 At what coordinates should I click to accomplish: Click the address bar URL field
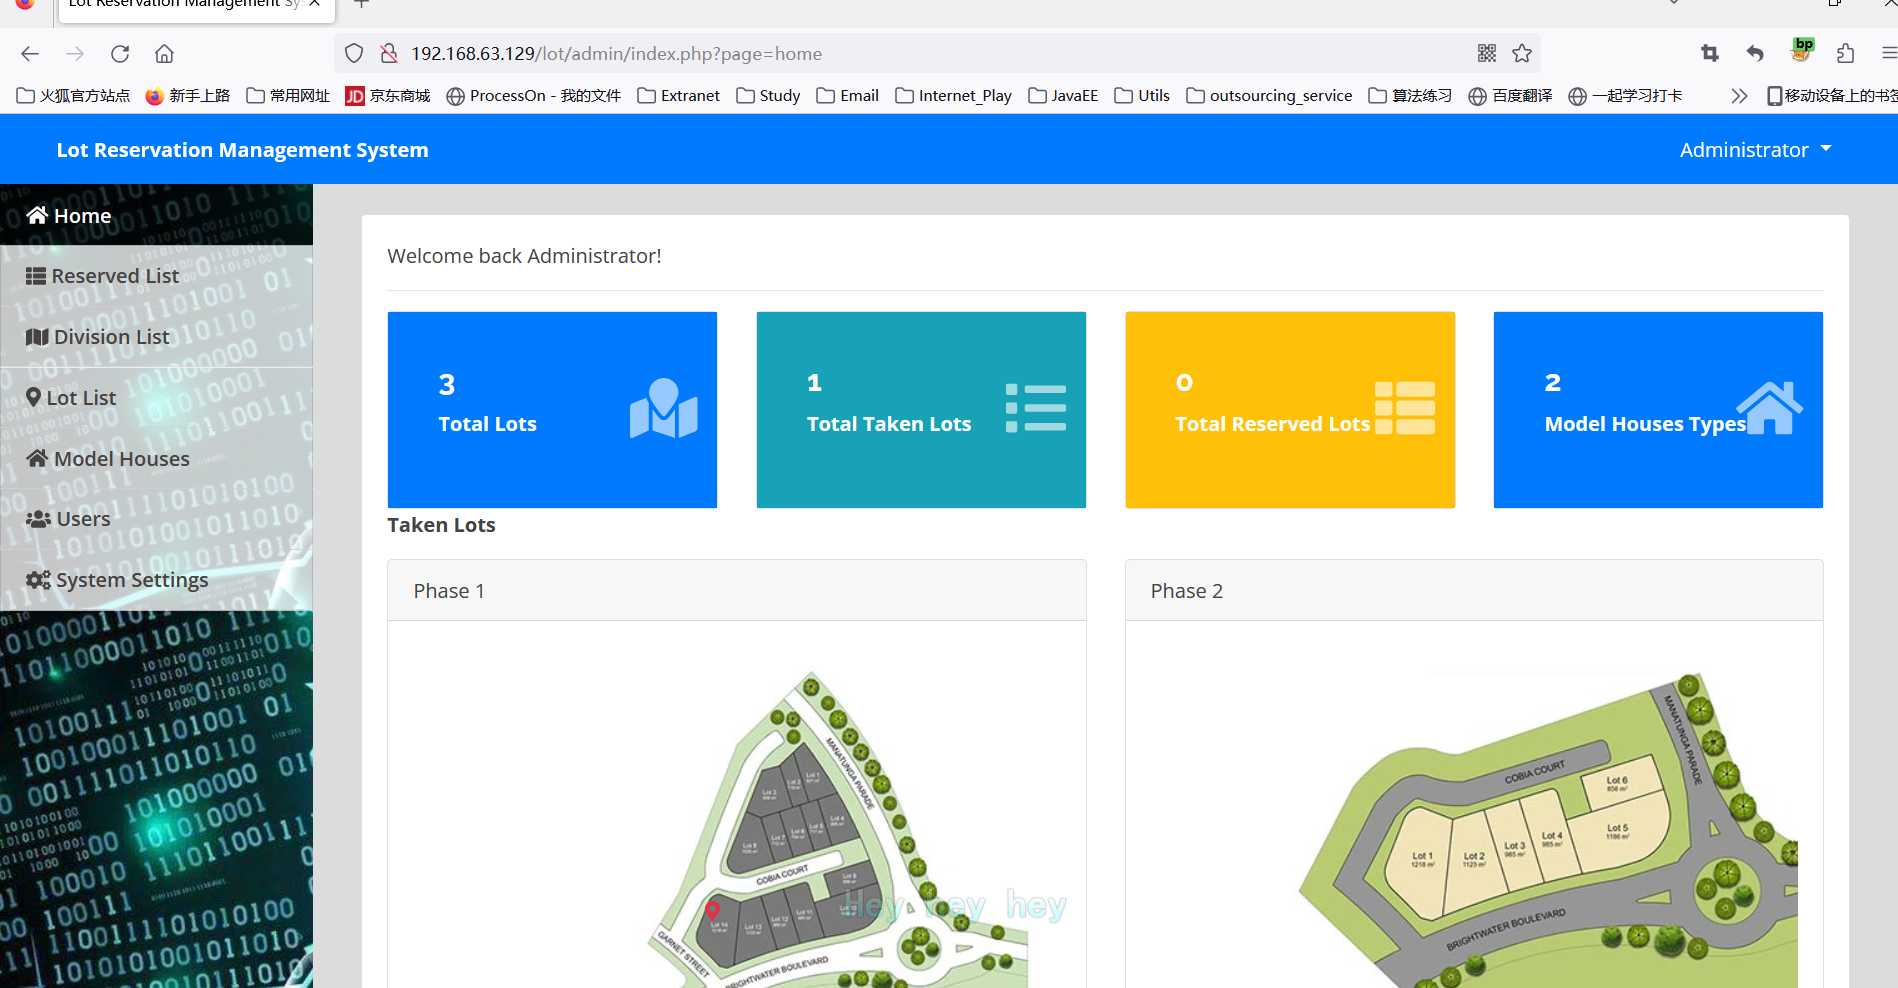(x=937, y=54)
